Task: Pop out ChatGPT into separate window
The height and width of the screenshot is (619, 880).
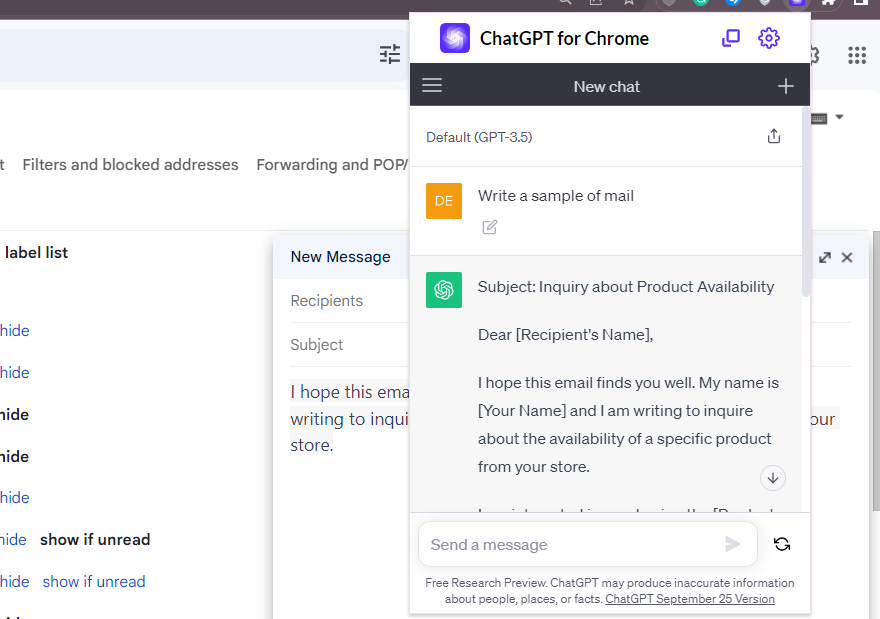Action: 731,38
